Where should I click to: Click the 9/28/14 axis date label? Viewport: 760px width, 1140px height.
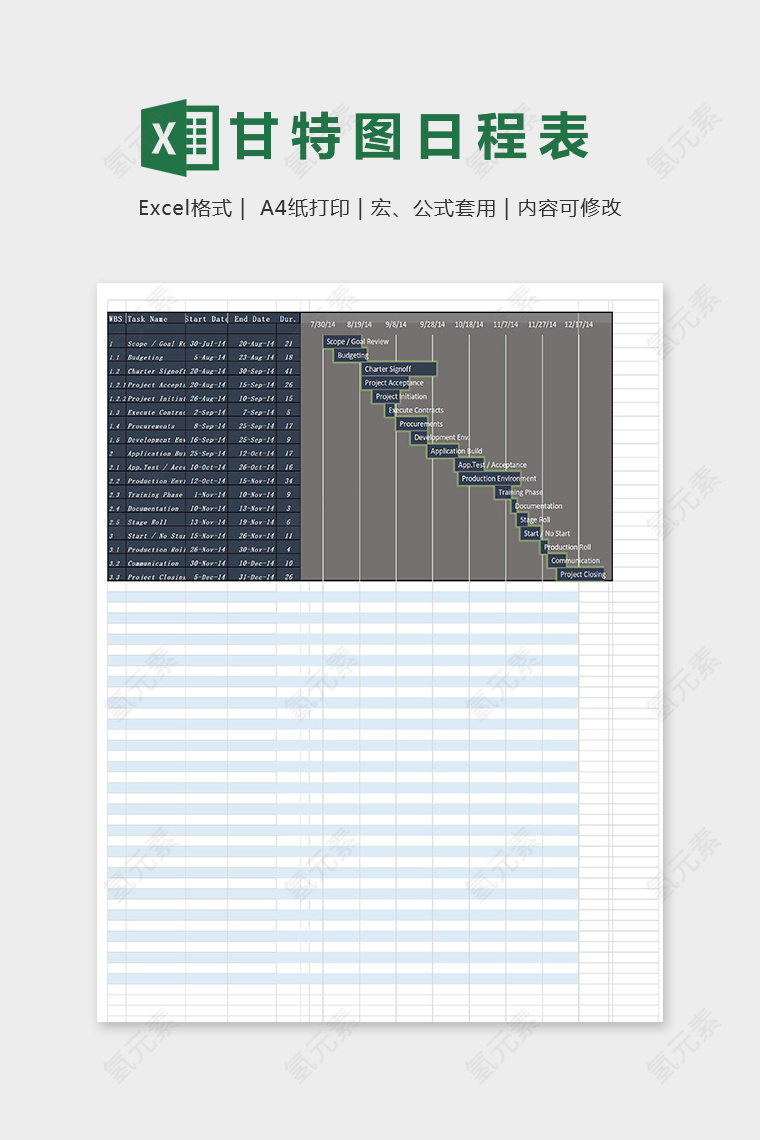(x=433, y=324)
